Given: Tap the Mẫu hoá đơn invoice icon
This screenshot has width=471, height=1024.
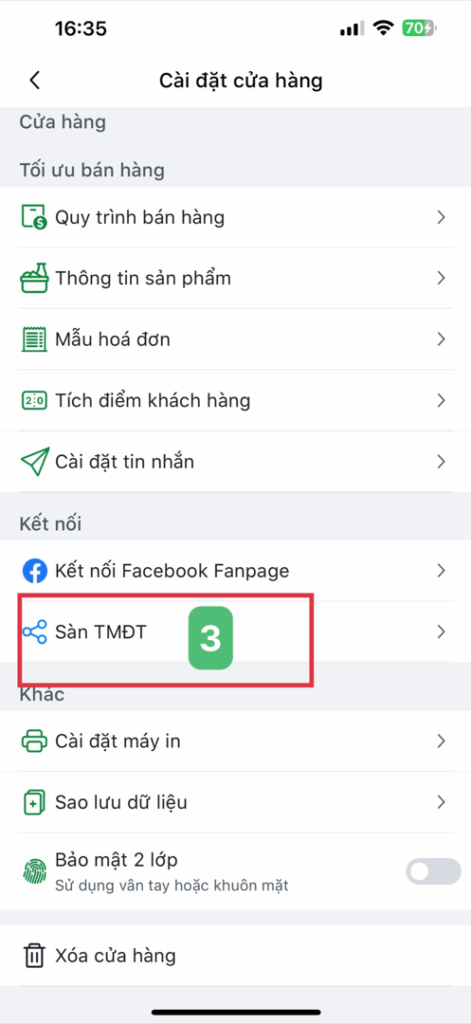Looking at the screenshot, I should click(x=35, y=340).
